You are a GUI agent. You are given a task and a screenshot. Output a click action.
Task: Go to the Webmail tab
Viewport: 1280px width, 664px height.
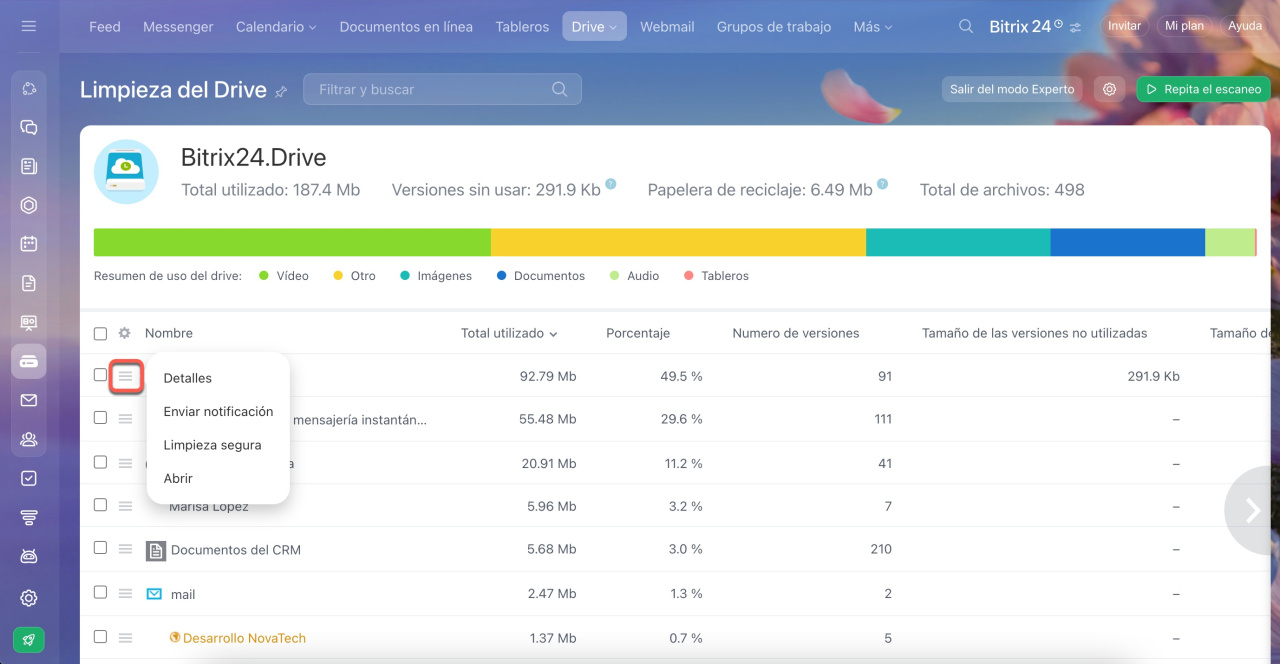[x=667, y=27]
